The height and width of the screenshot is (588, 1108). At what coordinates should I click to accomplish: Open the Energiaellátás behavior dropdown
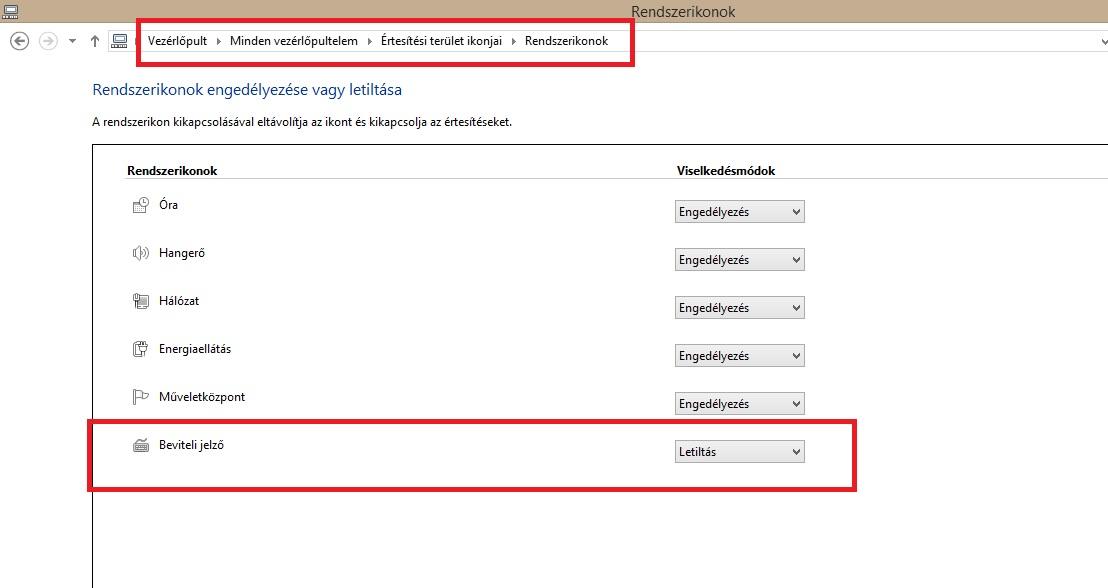click(x=740, y=355)
